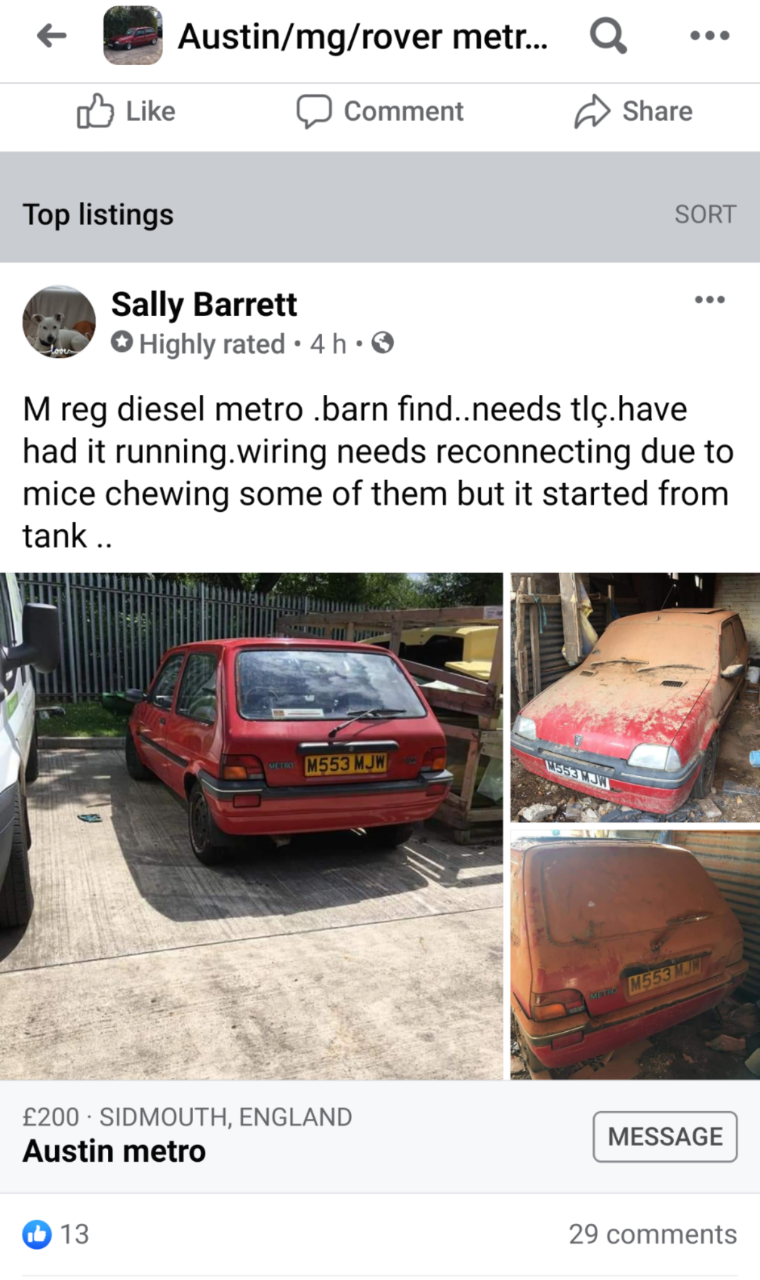The image size is (760, 1280).
Task: Tap the public globe privacy icon
Action: (382, 344)
